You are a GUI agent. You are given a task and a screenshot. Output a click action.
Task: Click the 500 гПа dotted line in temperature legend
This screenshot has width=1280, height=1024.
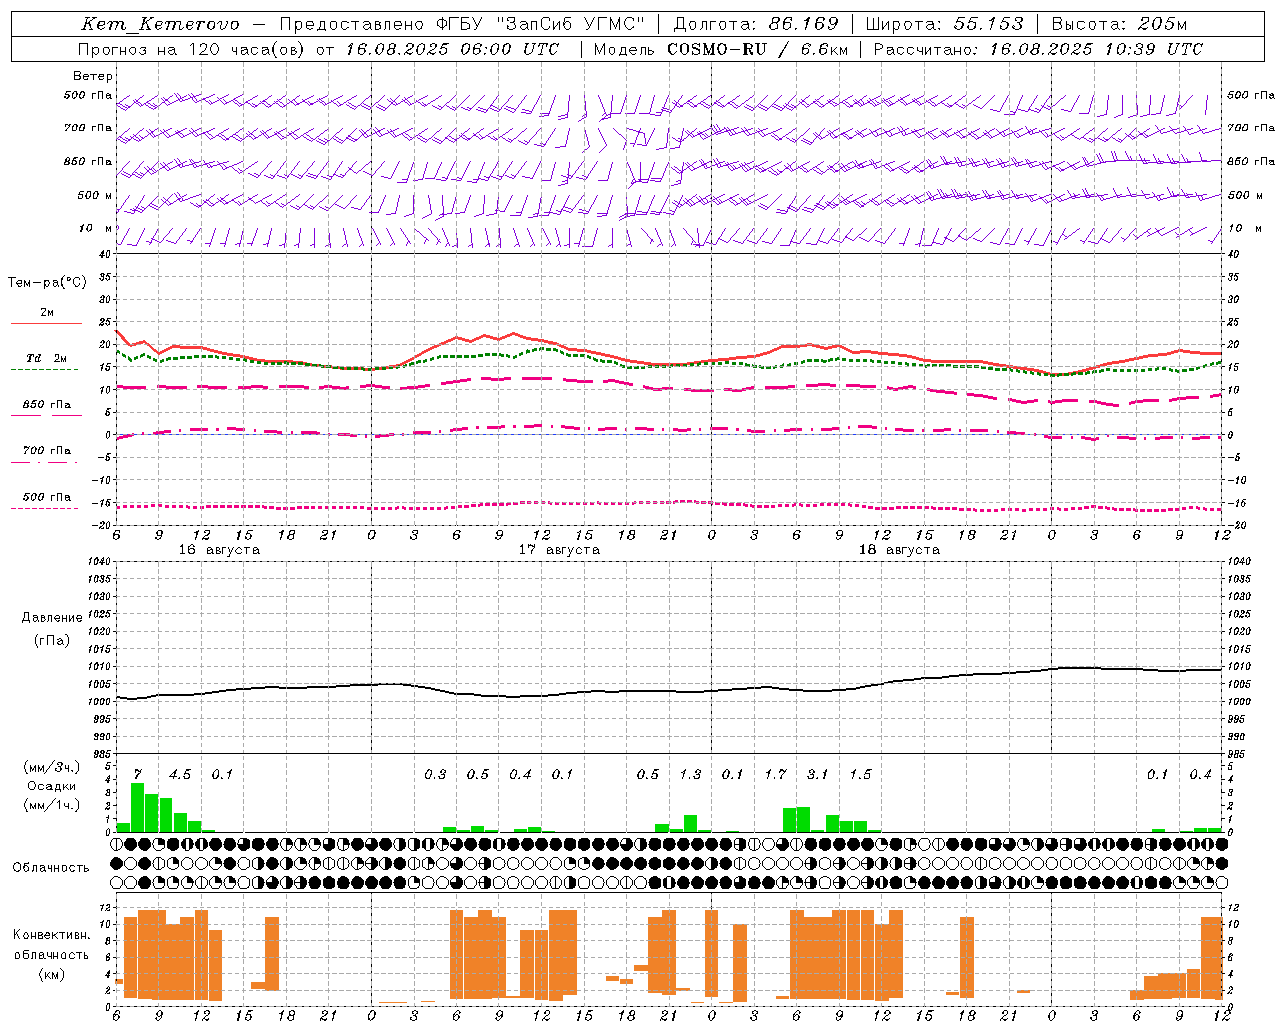click(44, 508)
